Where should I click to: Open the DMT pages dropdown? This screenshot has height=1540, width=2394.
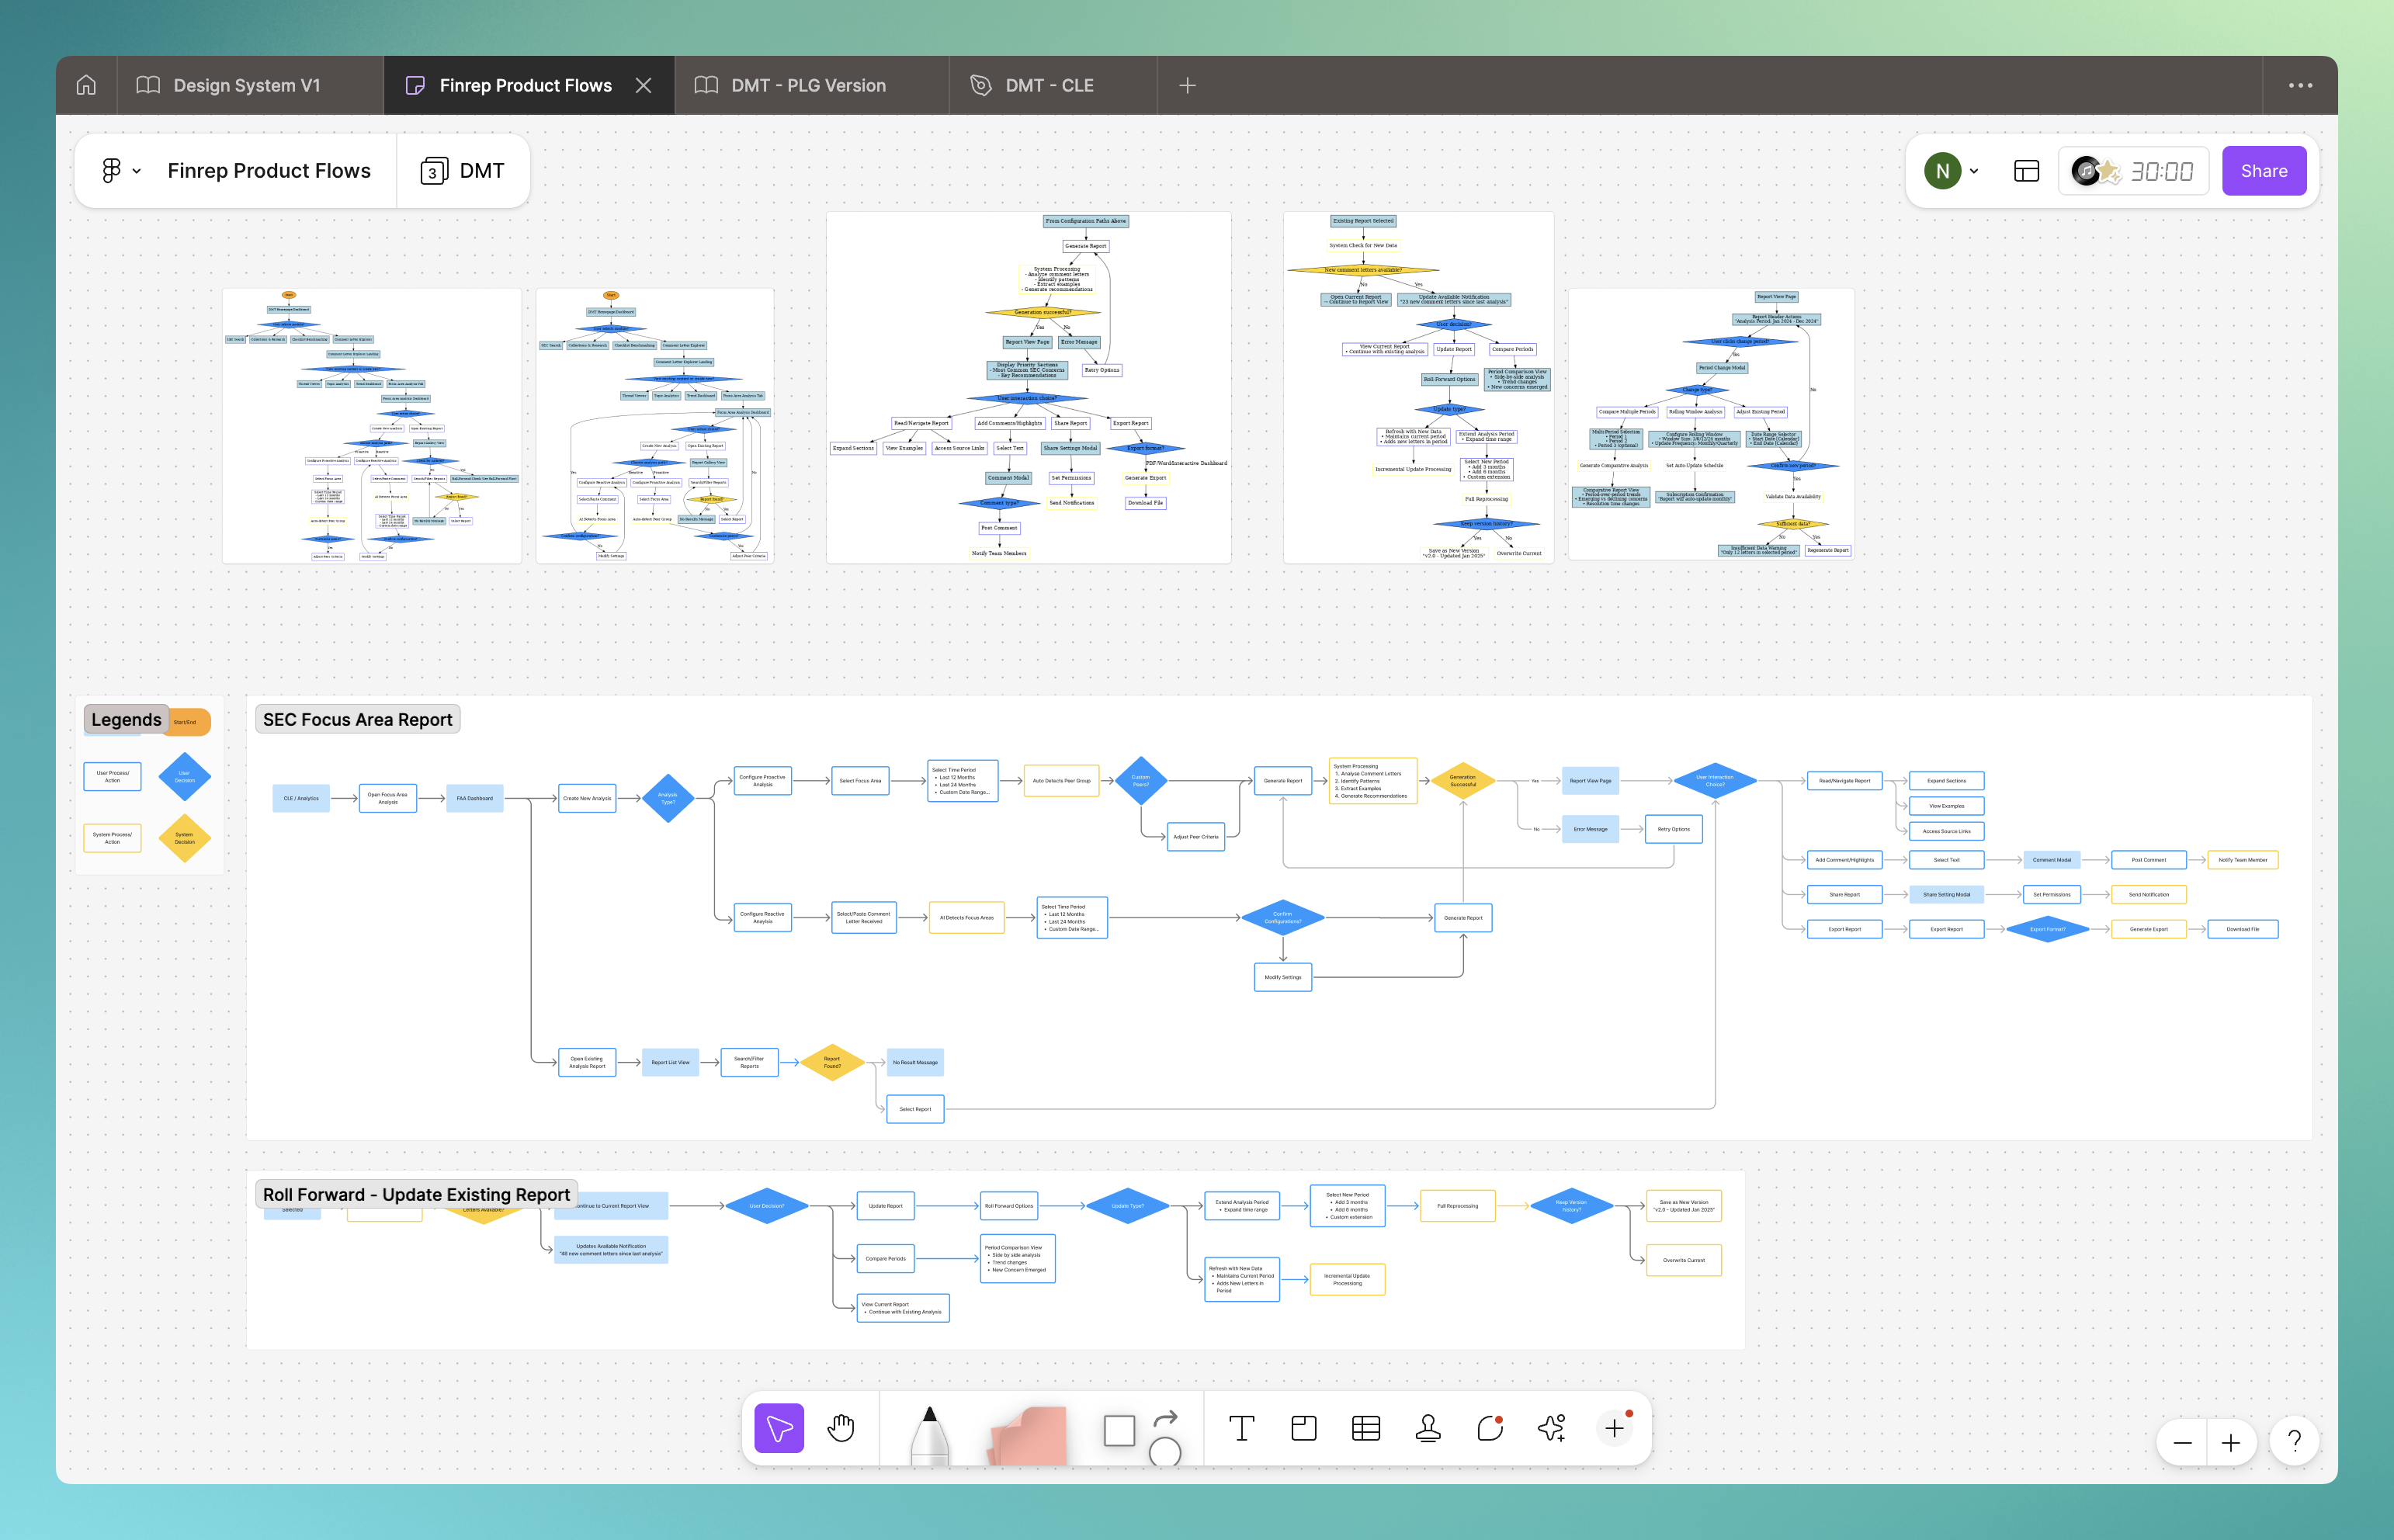463,171
